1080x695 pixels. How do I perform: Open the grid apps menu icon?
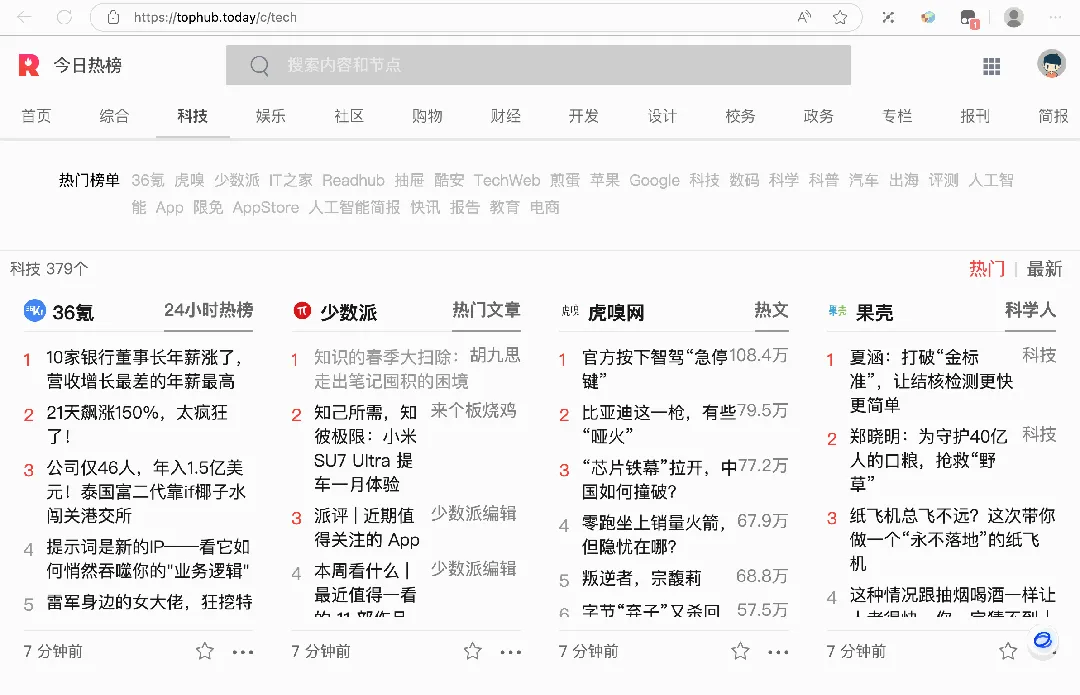point(991,66)
